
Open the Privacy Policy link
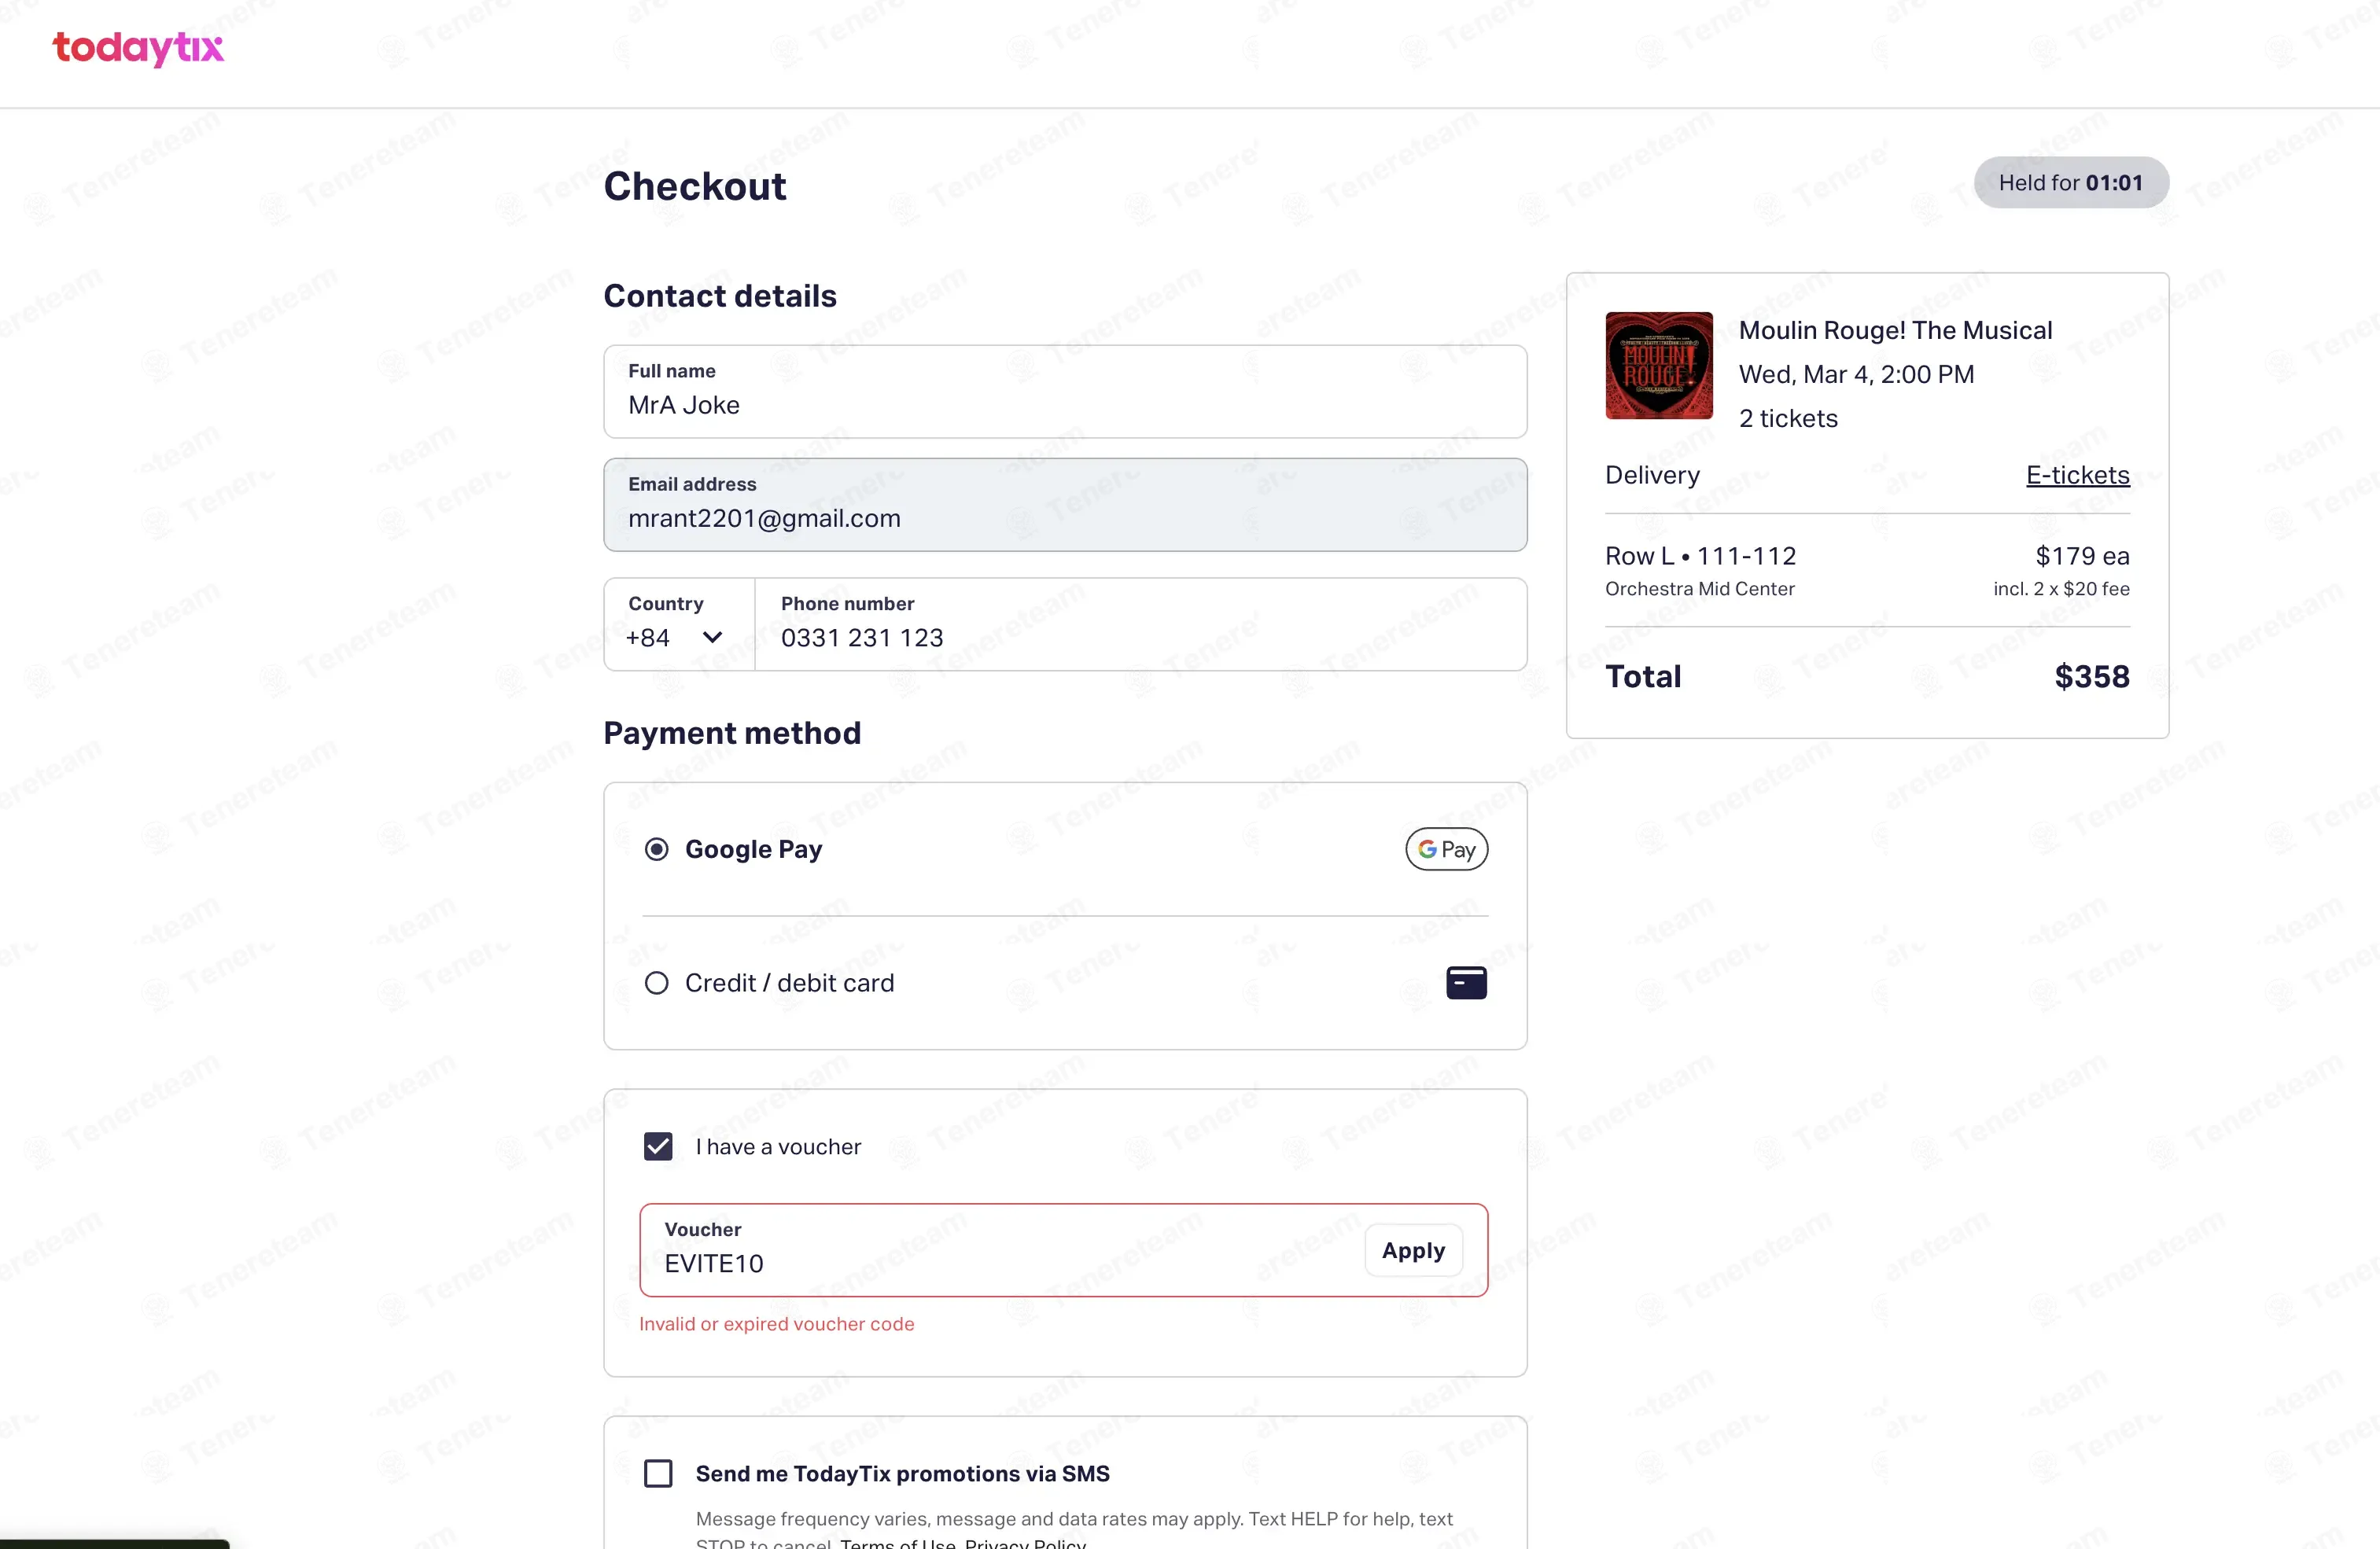(x=1025, y=1542)
